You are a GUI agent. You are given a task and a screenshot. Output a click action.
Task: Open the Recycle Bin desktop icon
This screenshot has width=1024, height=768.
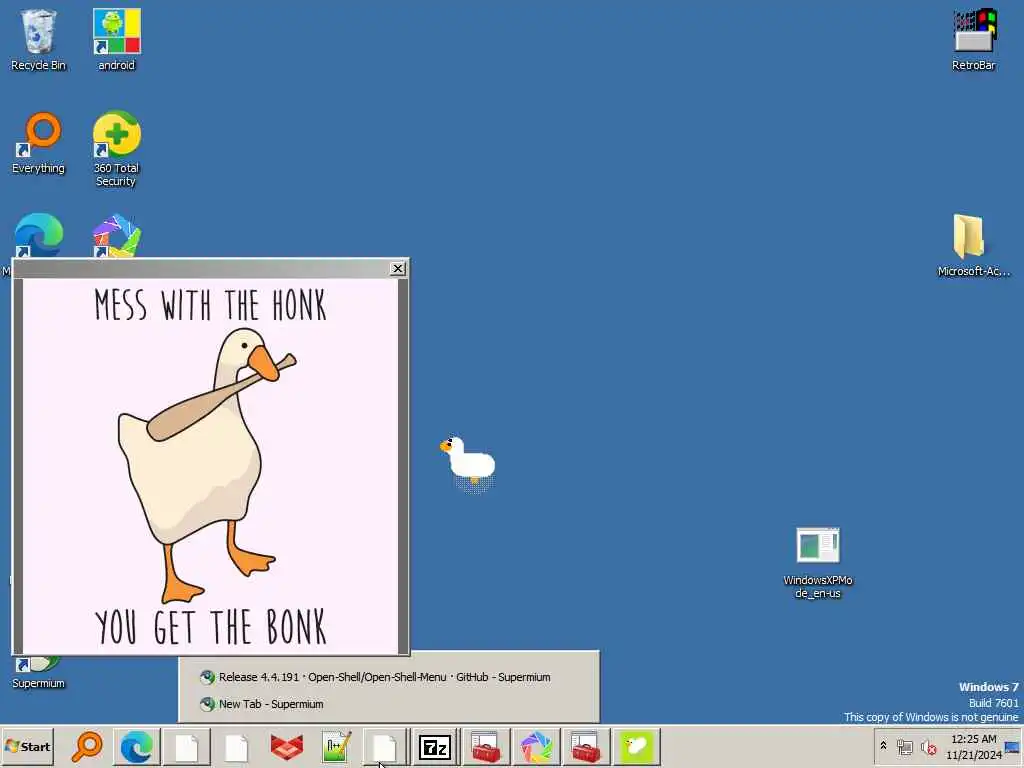39,39
